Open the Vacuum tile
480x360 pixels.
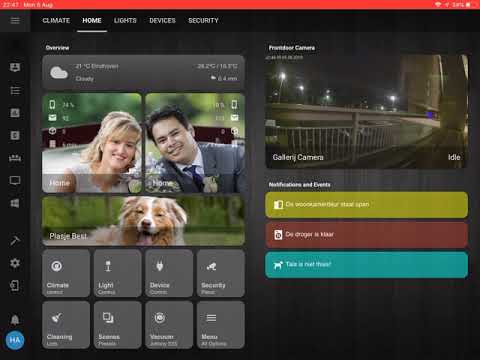pos(169,325)
